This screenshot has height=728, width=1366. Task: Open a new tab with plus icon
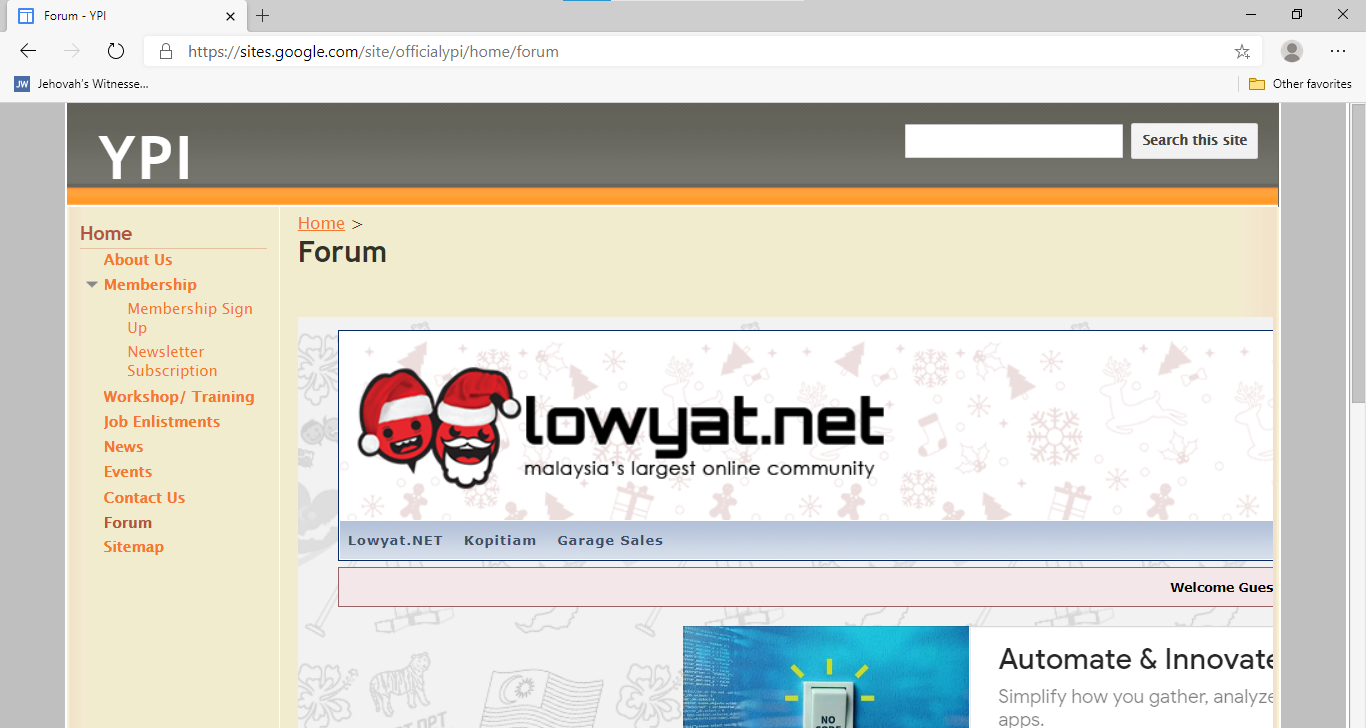point(263,16)
